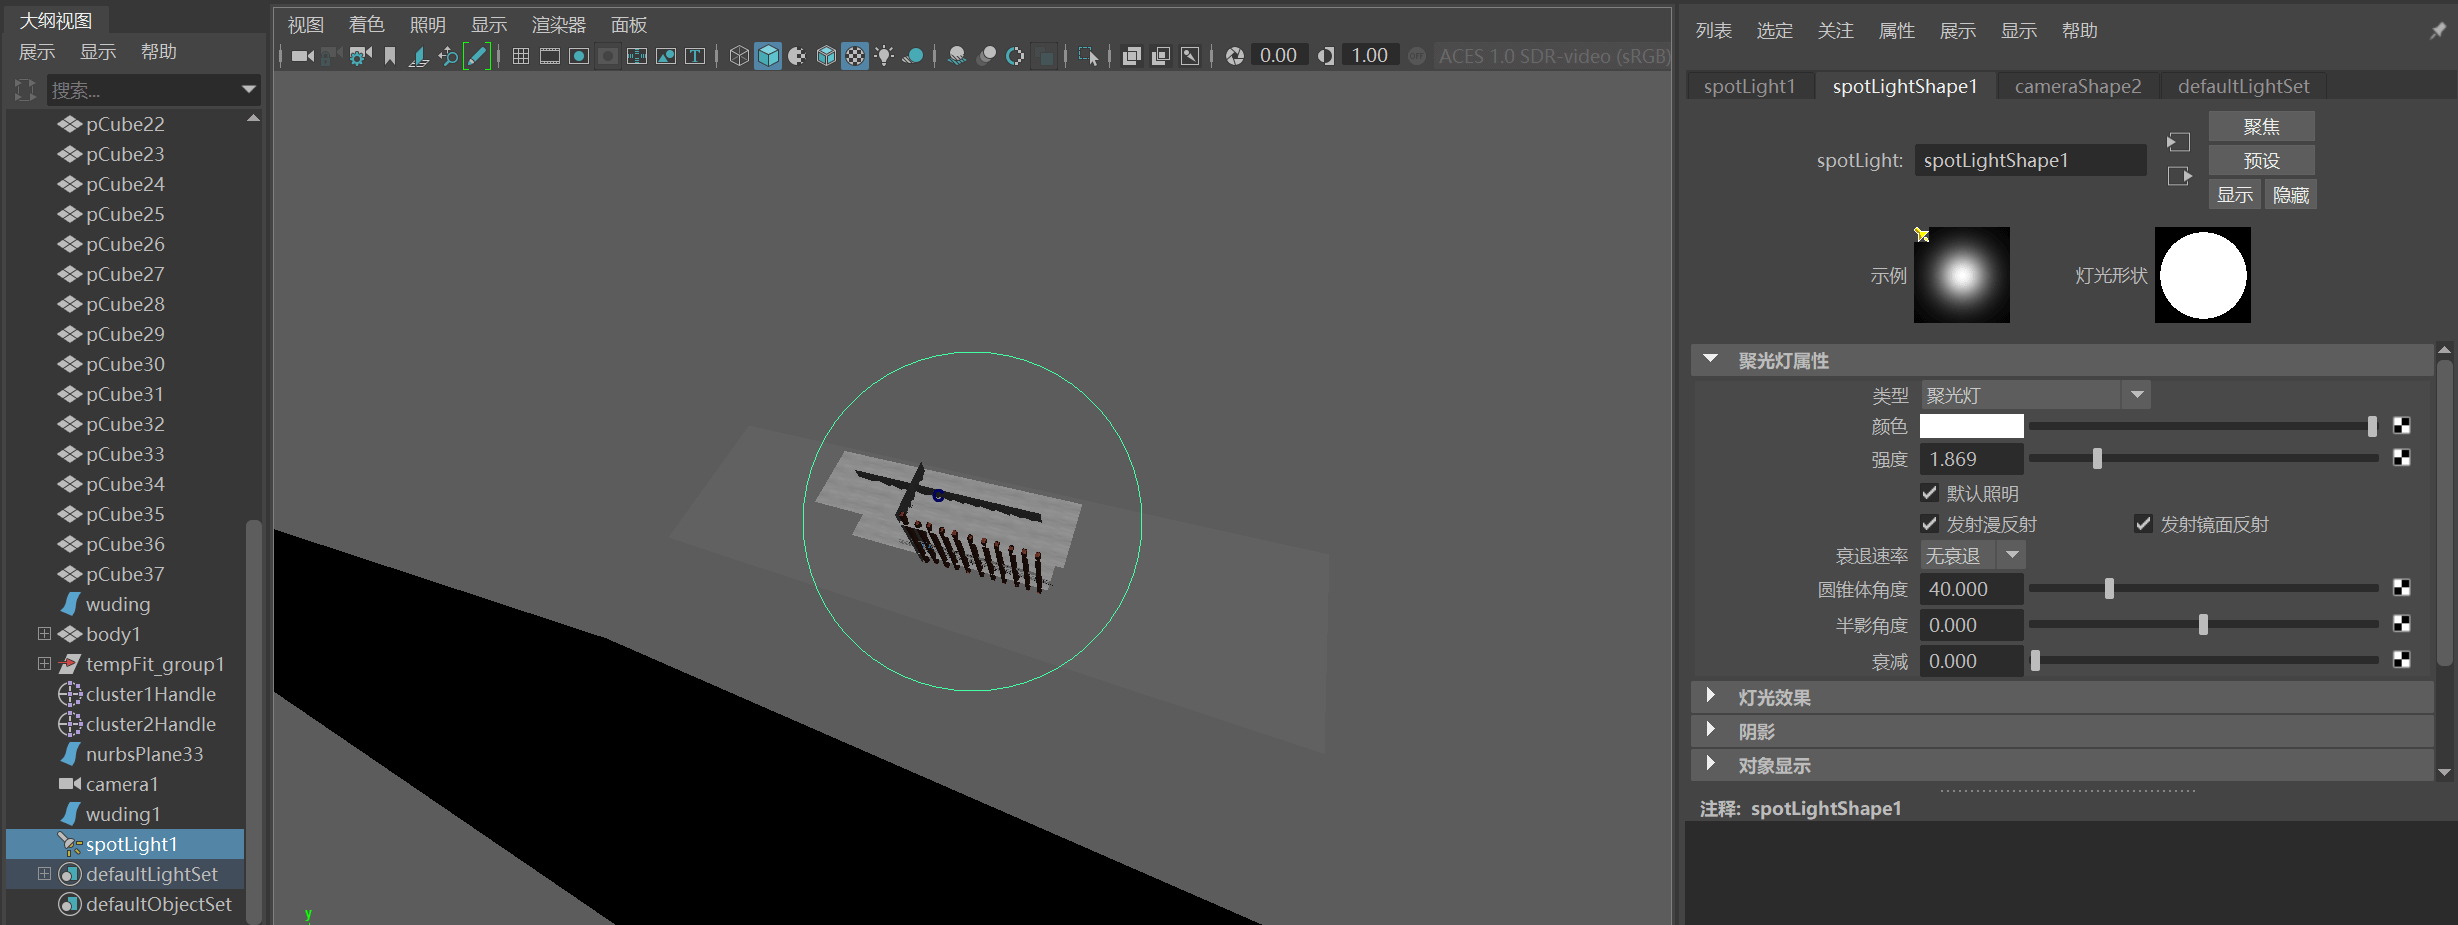Expand the tempFit_group1 node in outliner

44,663
